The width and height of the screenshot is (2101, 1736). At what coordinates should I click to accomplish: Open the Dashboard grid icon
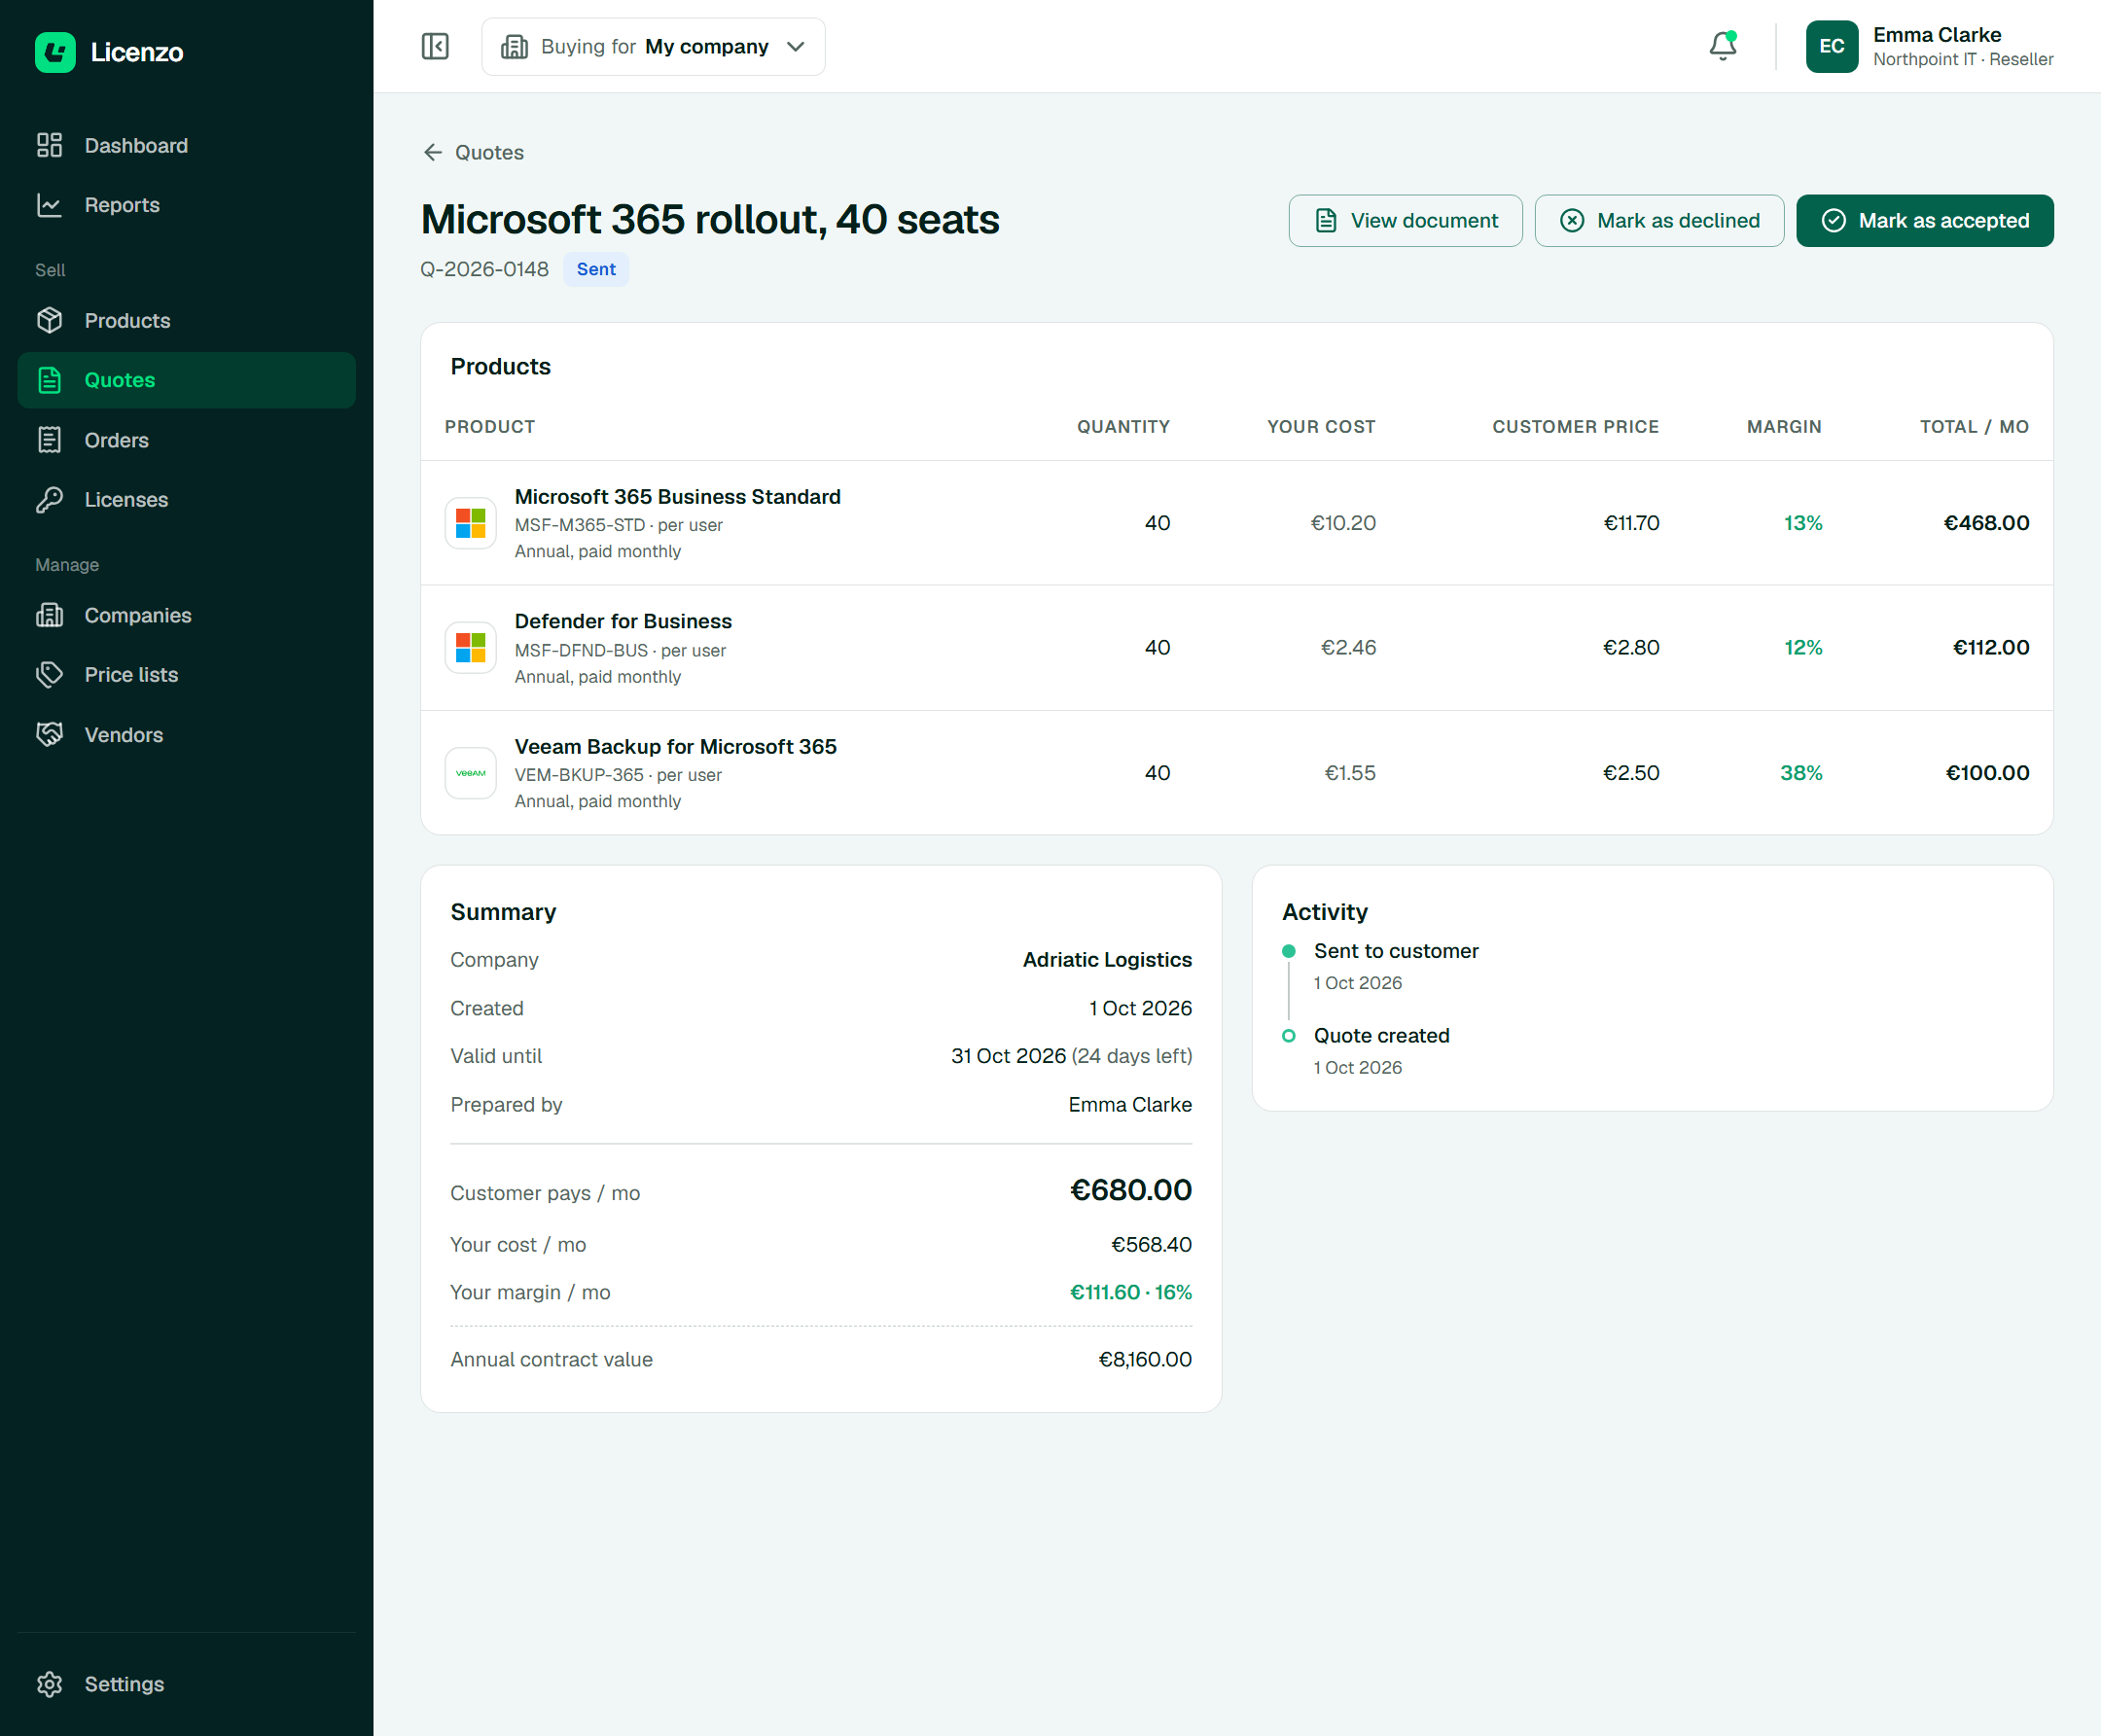coord(49,145)
